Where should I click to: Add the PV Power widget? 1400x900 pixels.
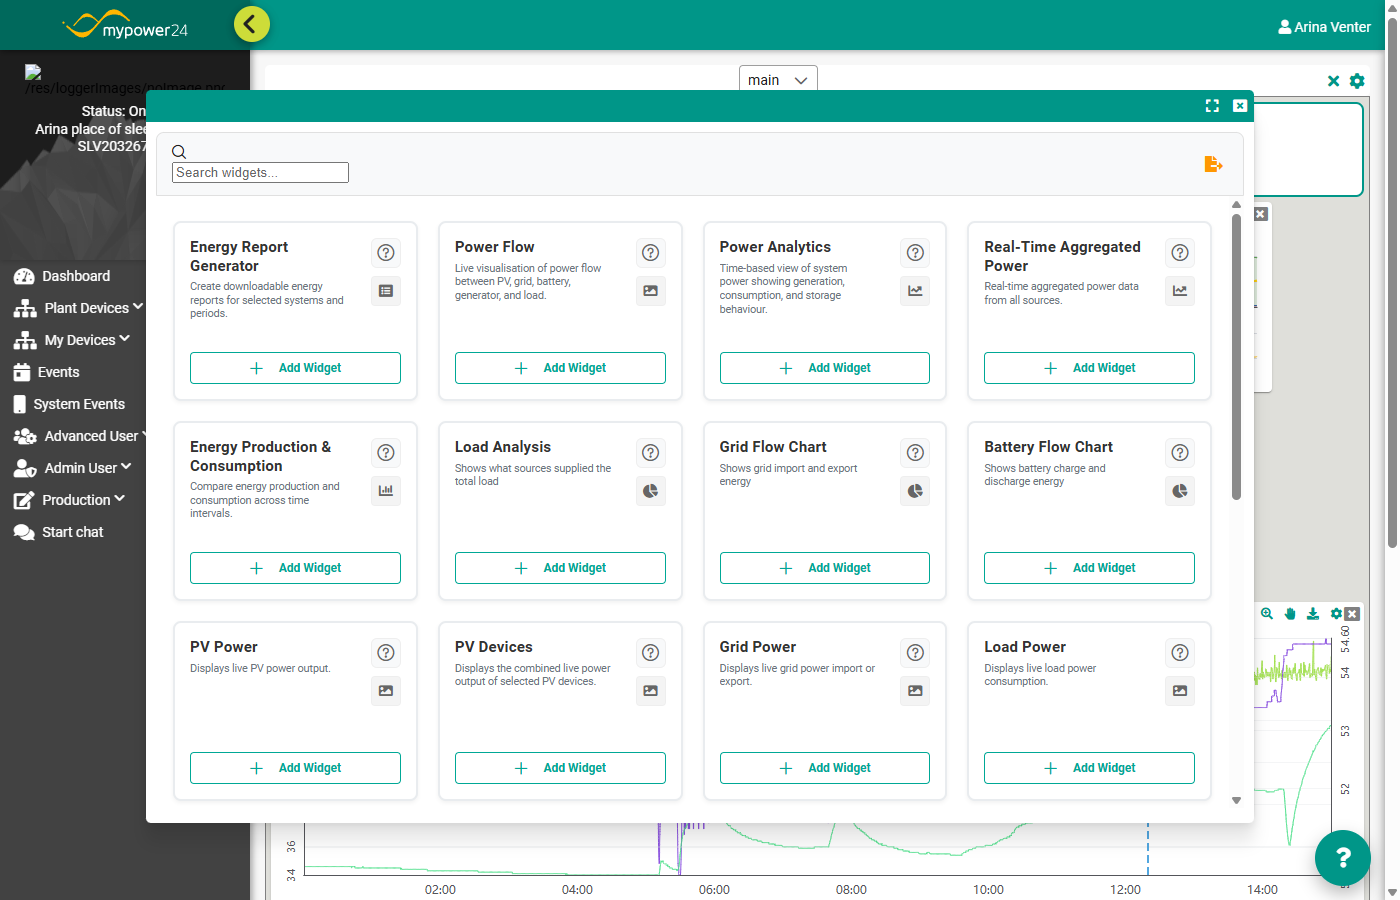point(295,768)
